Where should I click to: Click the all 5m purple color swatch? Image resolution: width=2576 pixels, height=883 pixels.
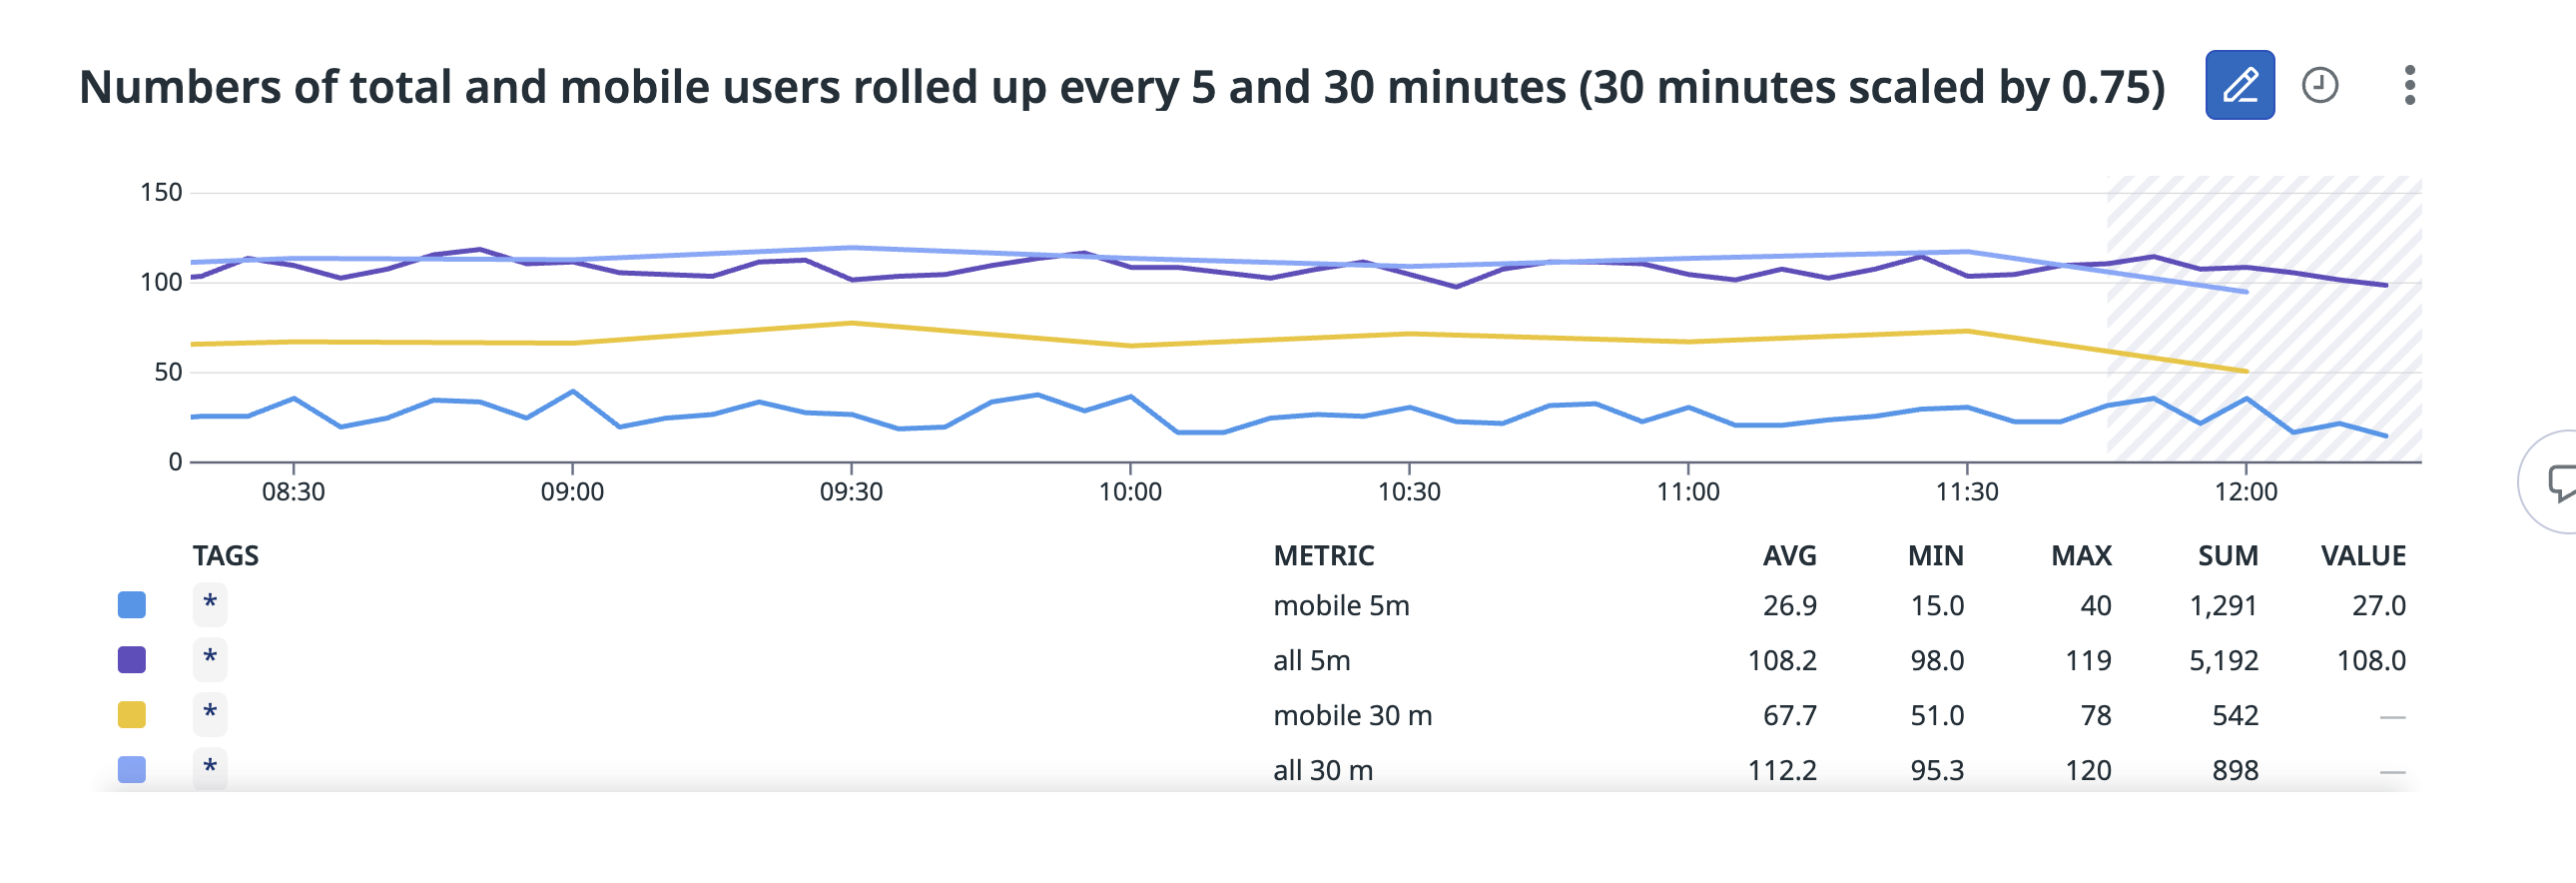(131, 660)
